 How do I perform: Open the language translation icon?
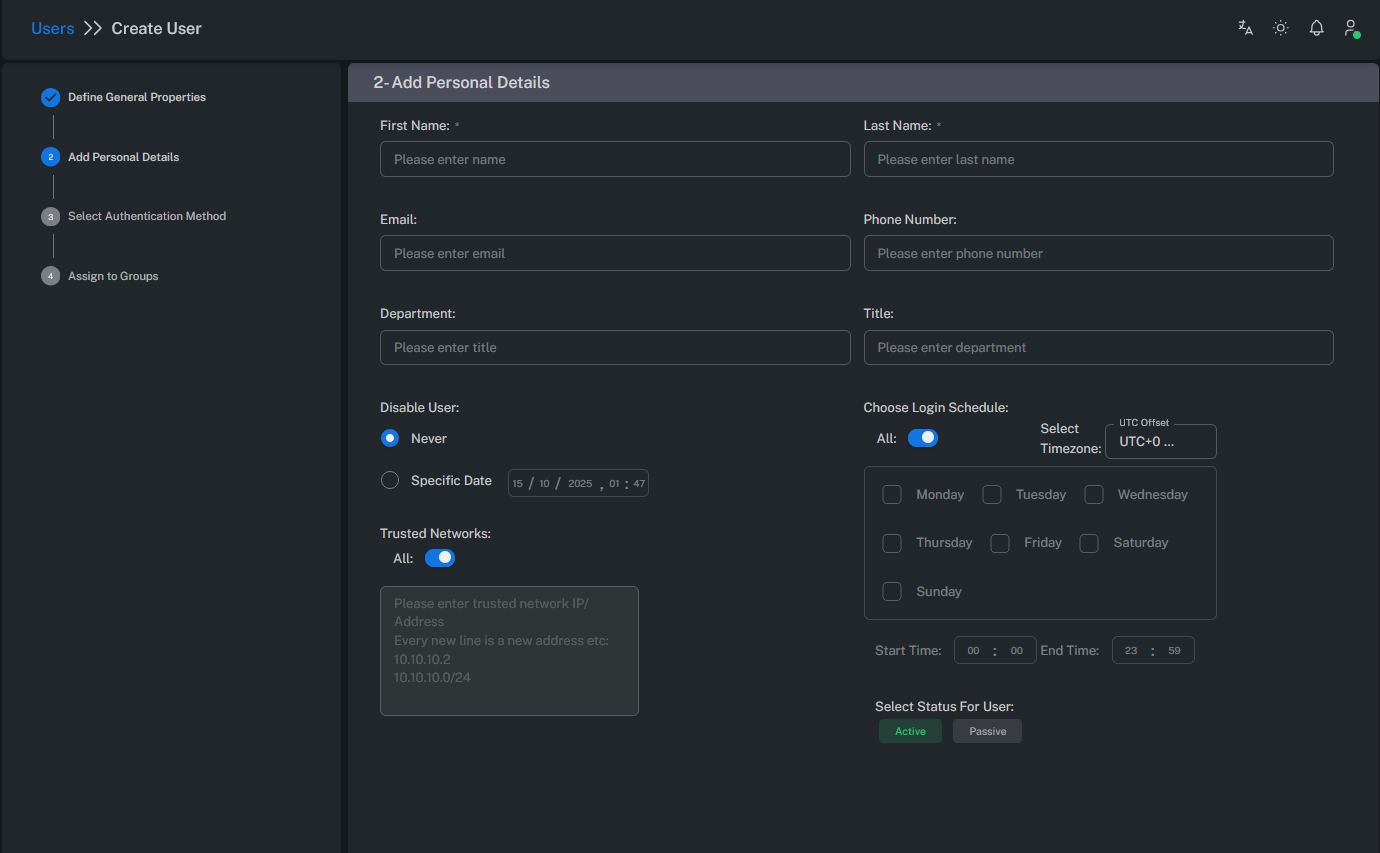(x=1244, y=28)
